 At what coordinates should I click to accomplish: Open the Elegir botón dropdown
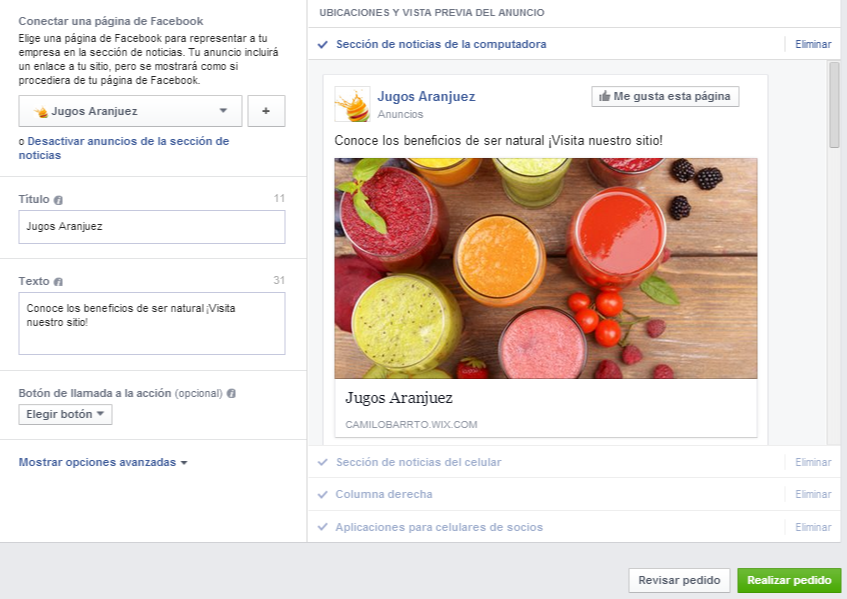[65, 414]
